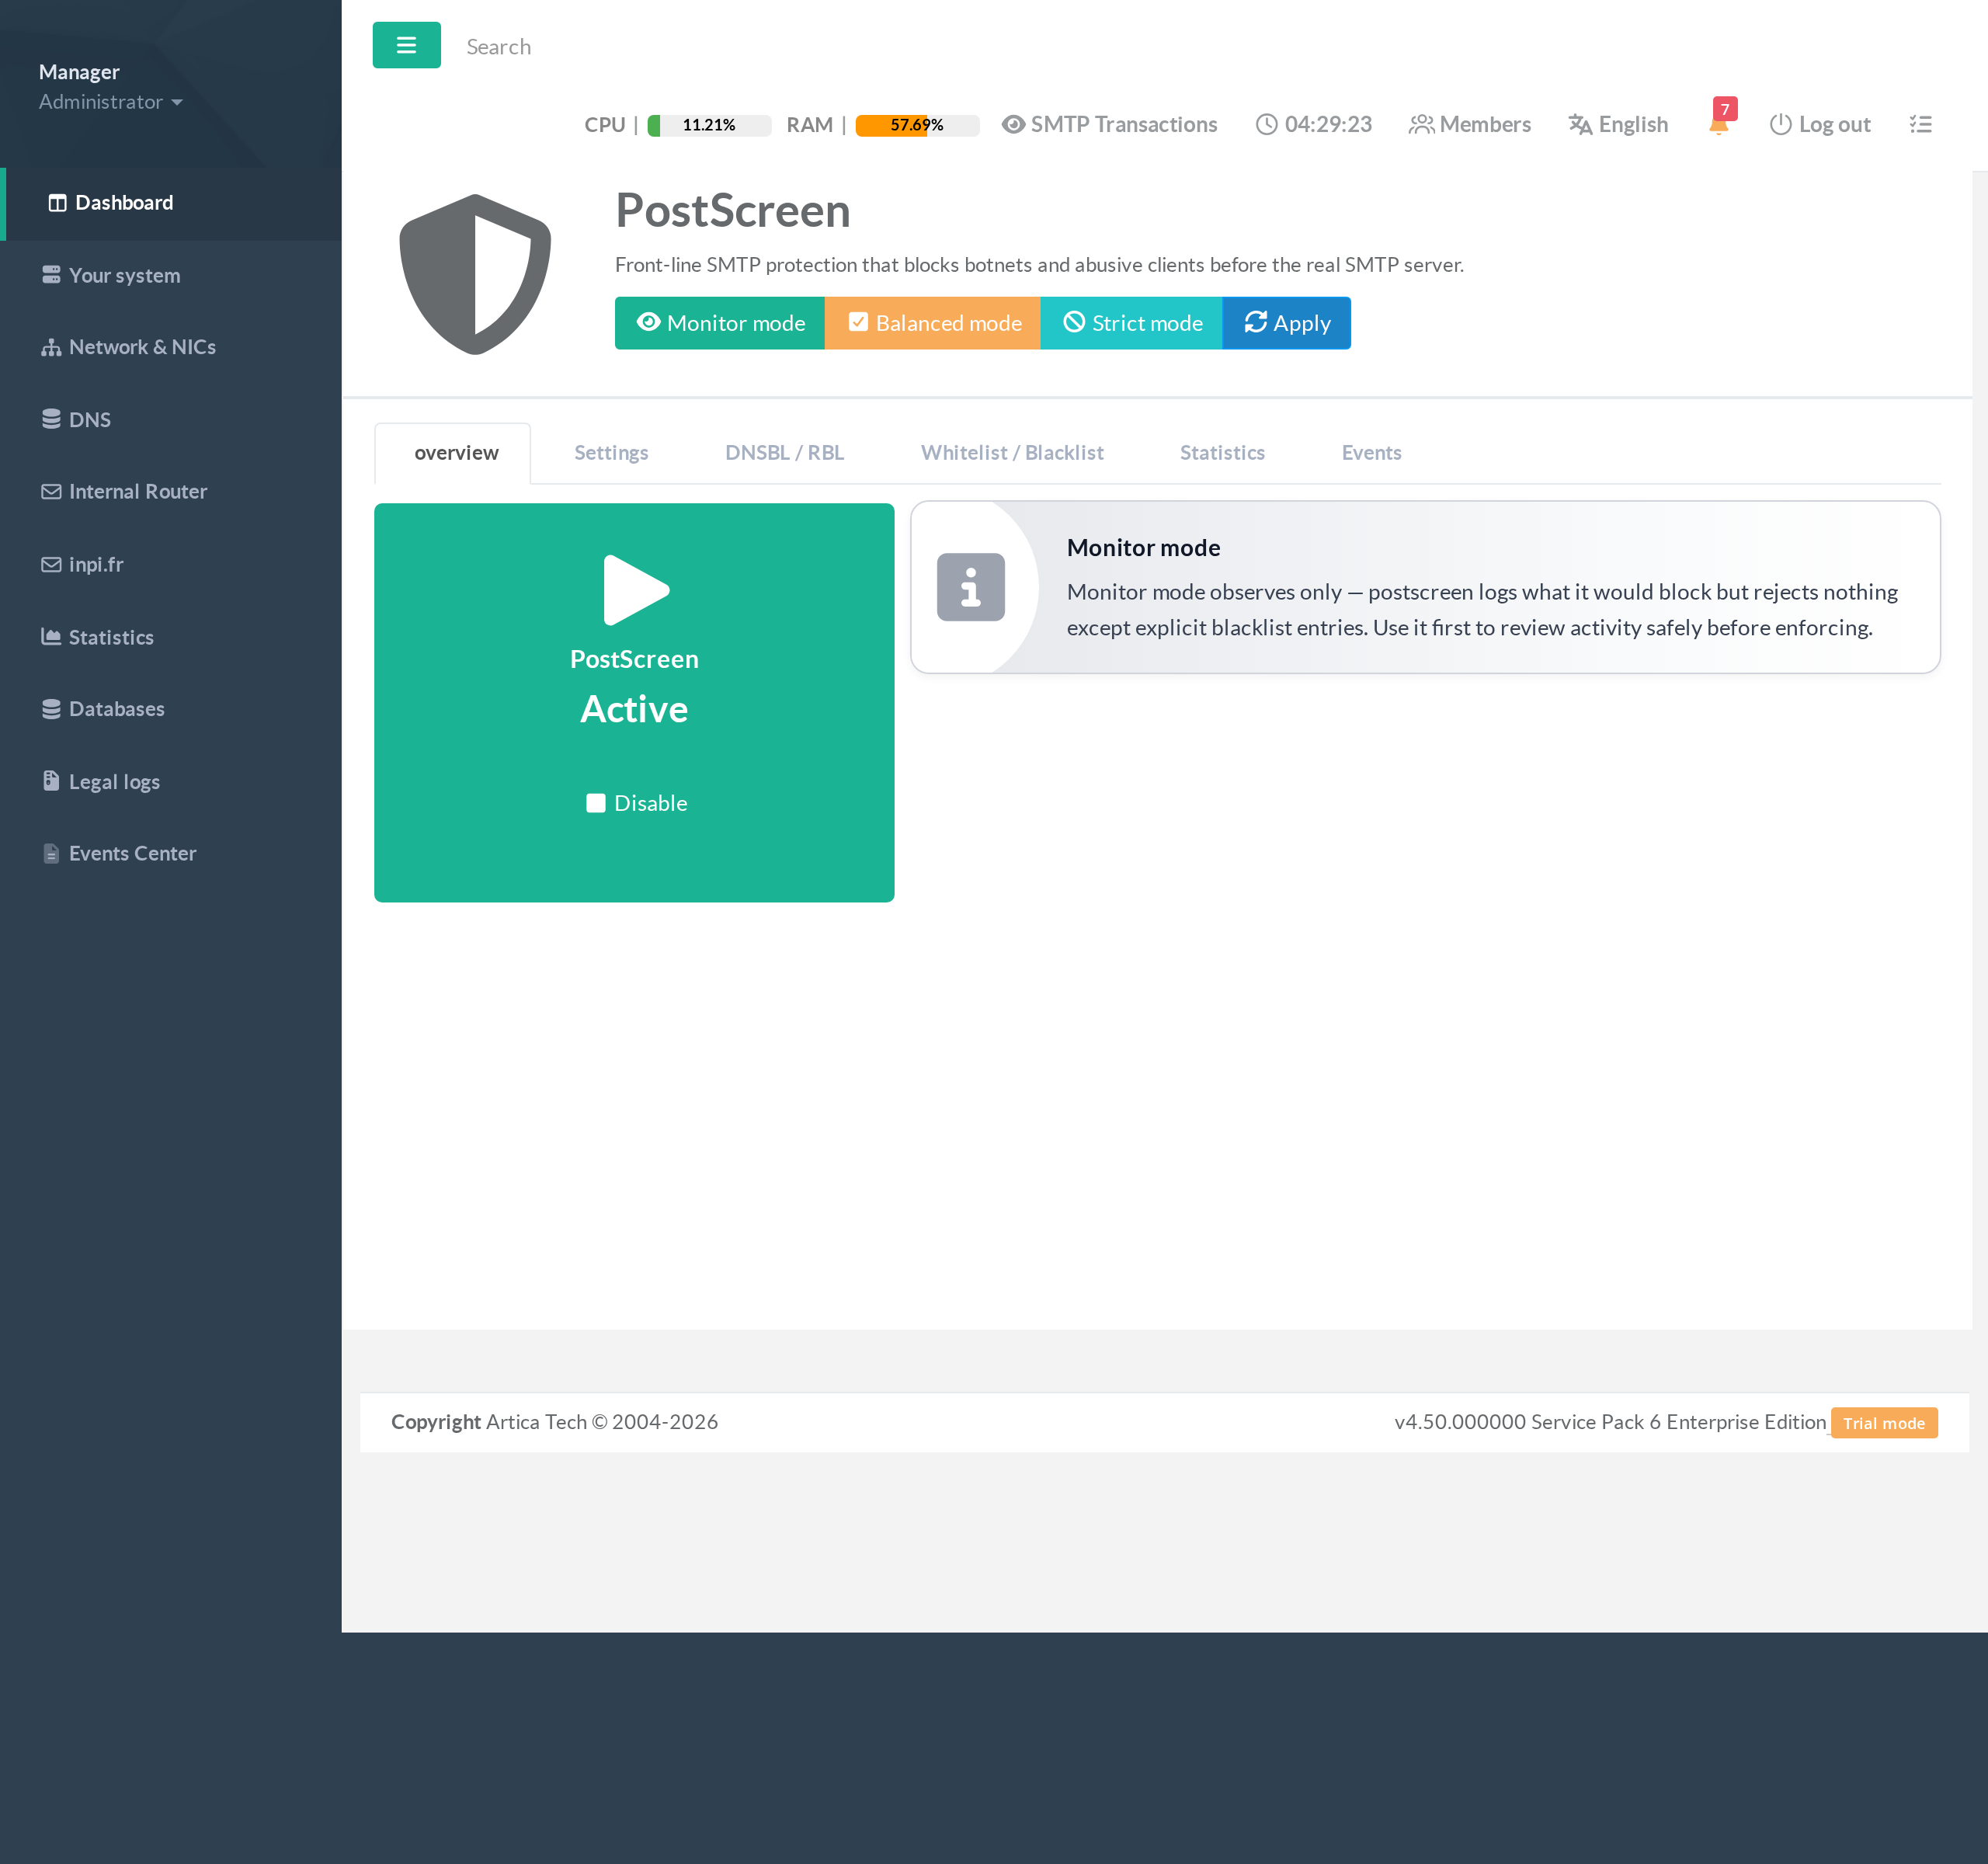1988x1864 pixels.
Task: Click 'Copyright Artica Tech © 2004-2026' text
Action: point(554,1421)
